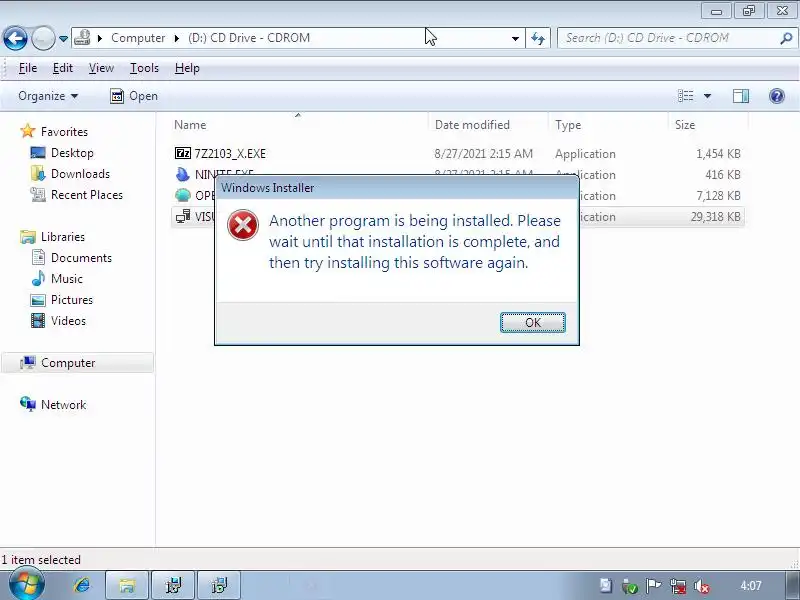Click the OPE file's teal icon

click(x=183, y=195)
